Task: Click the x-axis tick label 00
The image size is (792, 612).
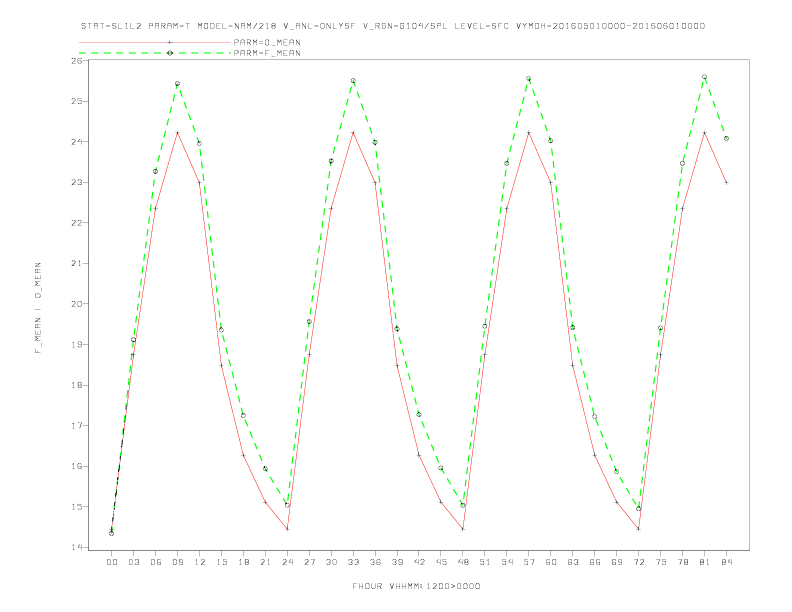Action: (112, 562)
